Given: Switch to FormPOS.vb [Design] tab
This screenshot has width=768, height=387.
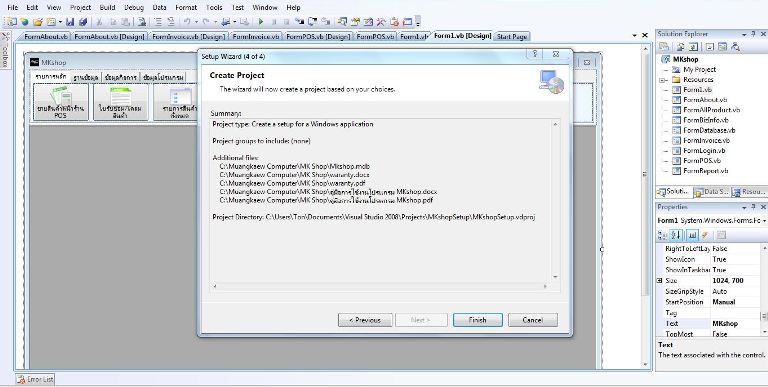Looking at the screenshot, I should pyautogui.click(x=318, y=37).
